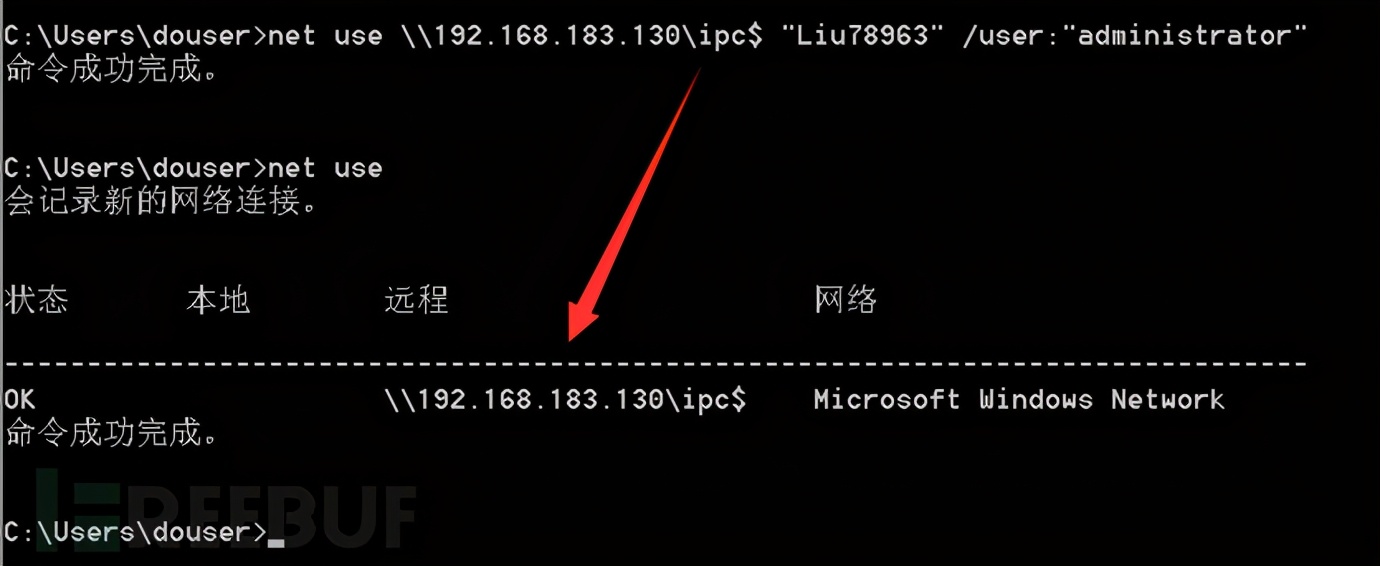Click the 命令成功完成 message below connection table
This screenshot has height=566, width=1380.
click(x=112, y=432)
